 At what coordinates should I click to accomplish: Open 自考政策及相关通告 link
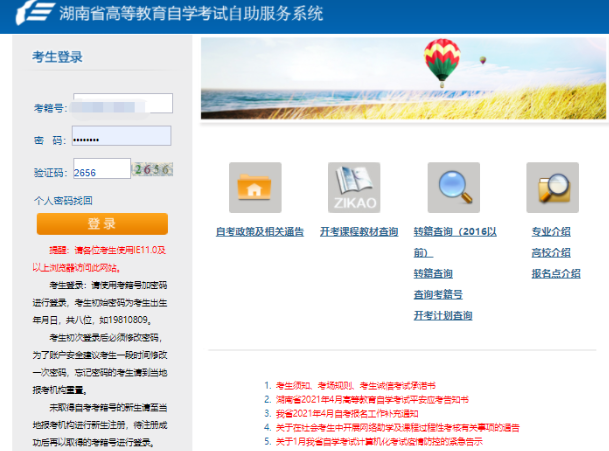tap(260, 232)
